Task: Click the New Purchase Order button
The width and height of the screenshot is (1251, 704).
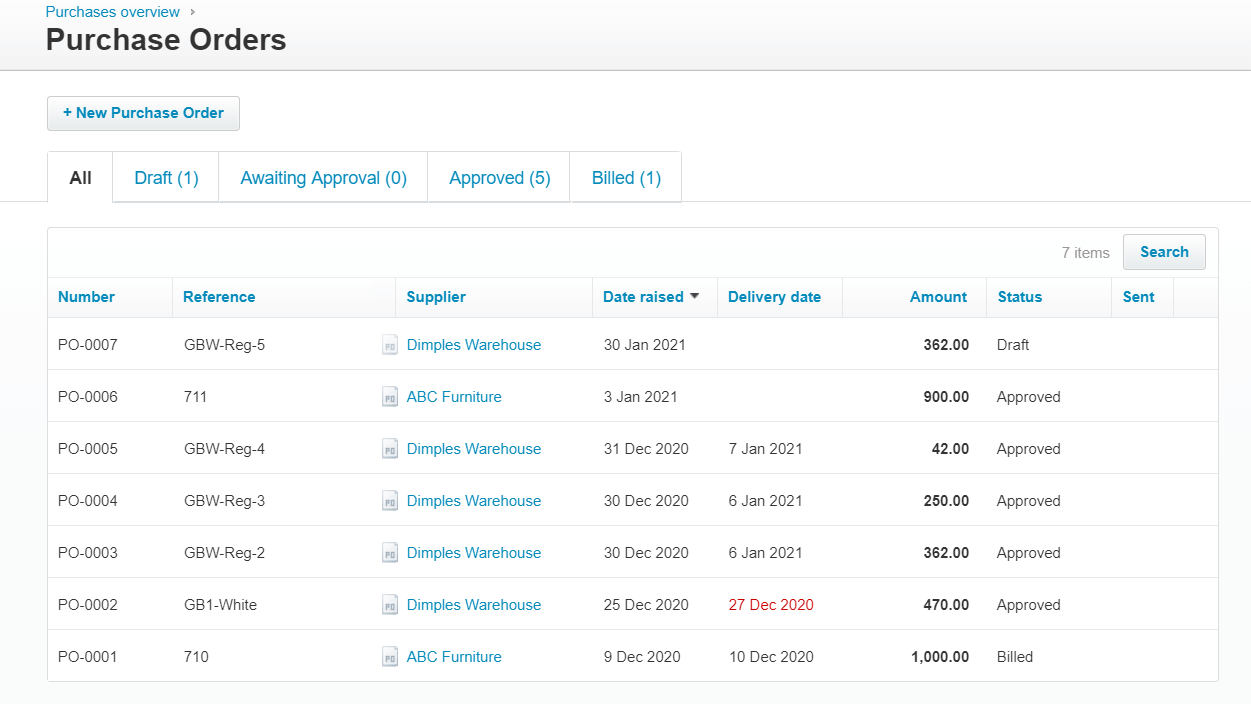Action: pos(143,113)
